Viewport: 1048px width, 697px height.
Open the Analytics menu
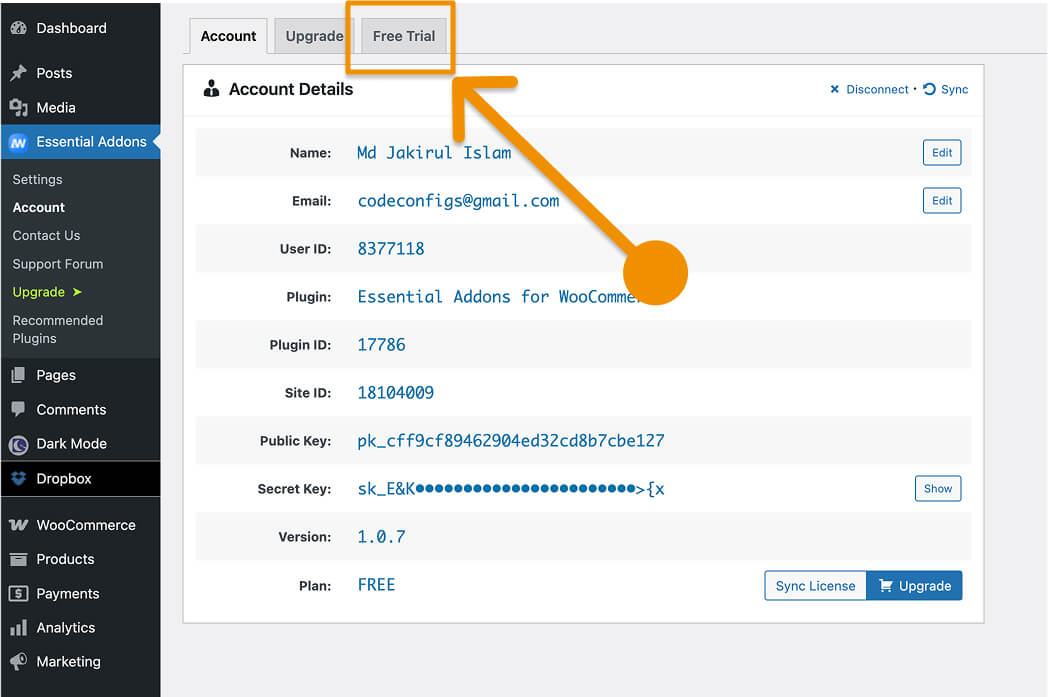[80, 628]
